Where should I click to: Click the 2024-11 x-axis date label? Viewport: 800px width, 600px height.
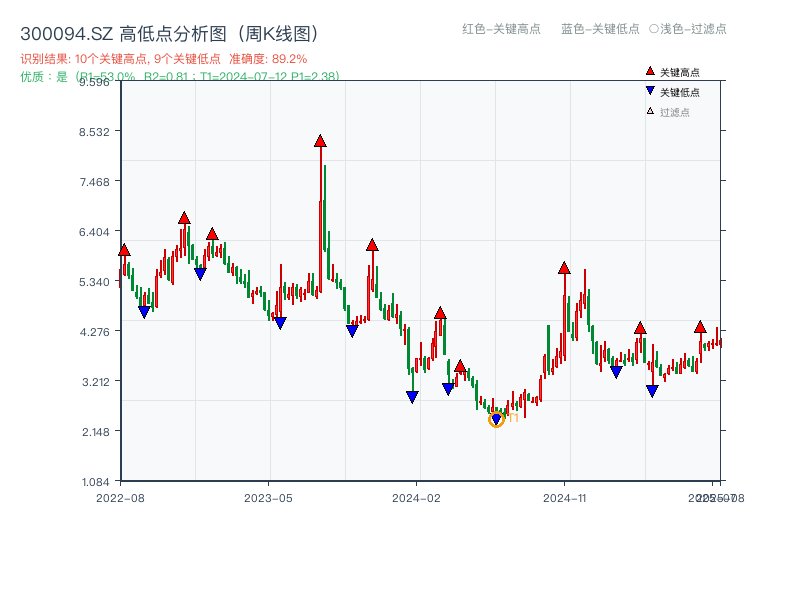564,498
